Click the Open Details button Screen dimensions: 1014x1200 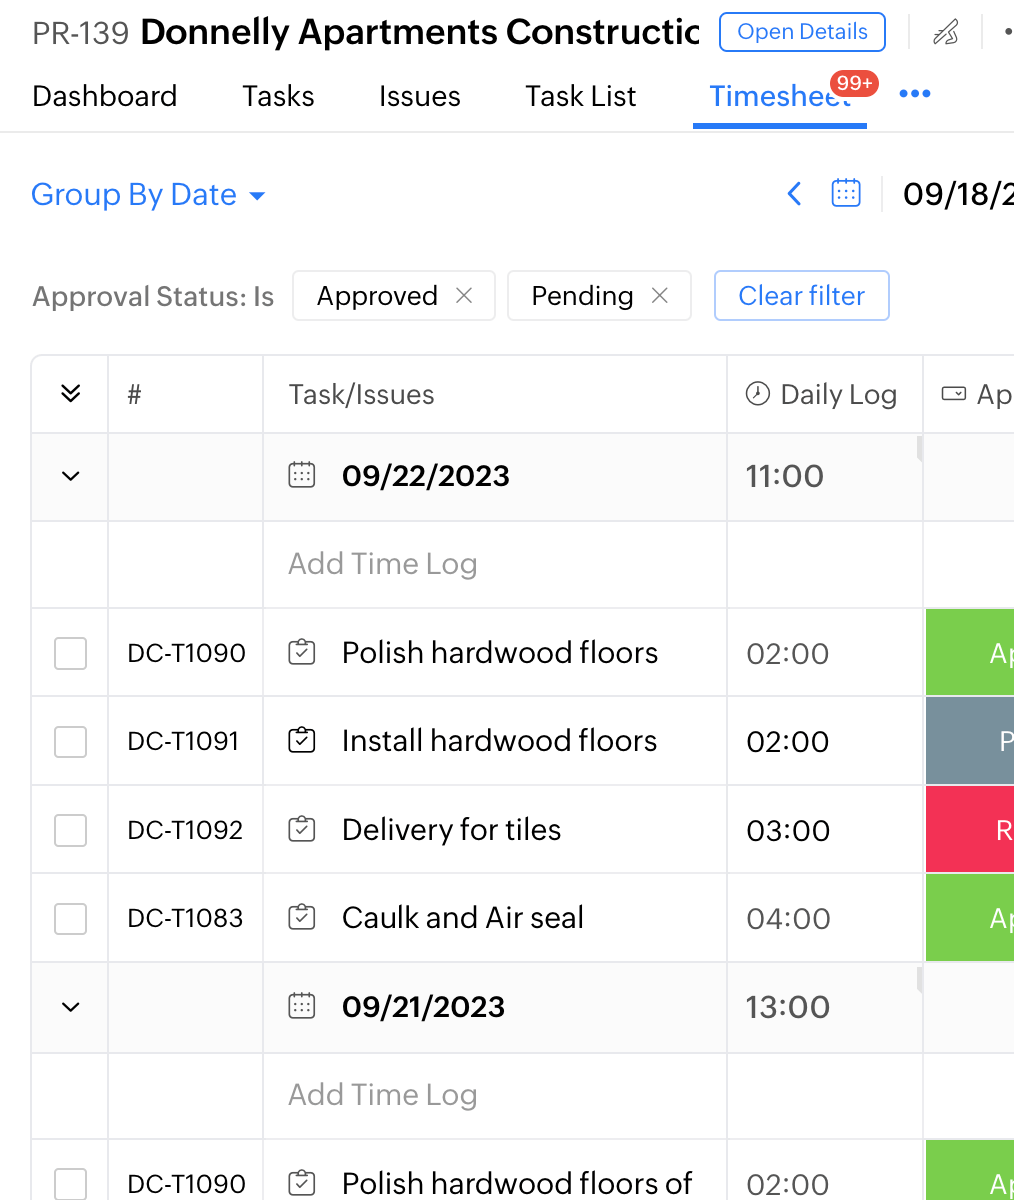[x=802, y=32]
